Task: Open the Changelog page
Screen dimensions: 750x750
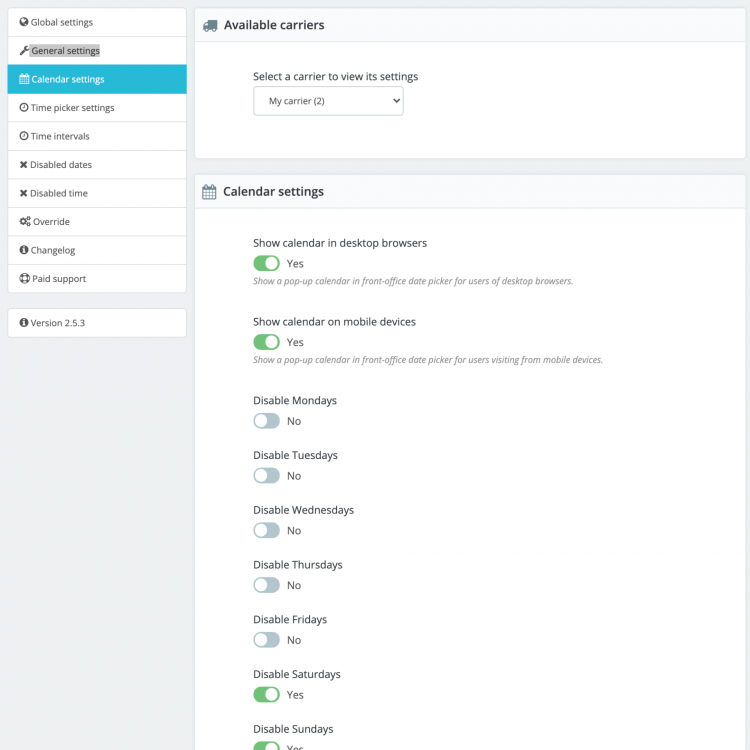Action: click(x=53, y=250)
